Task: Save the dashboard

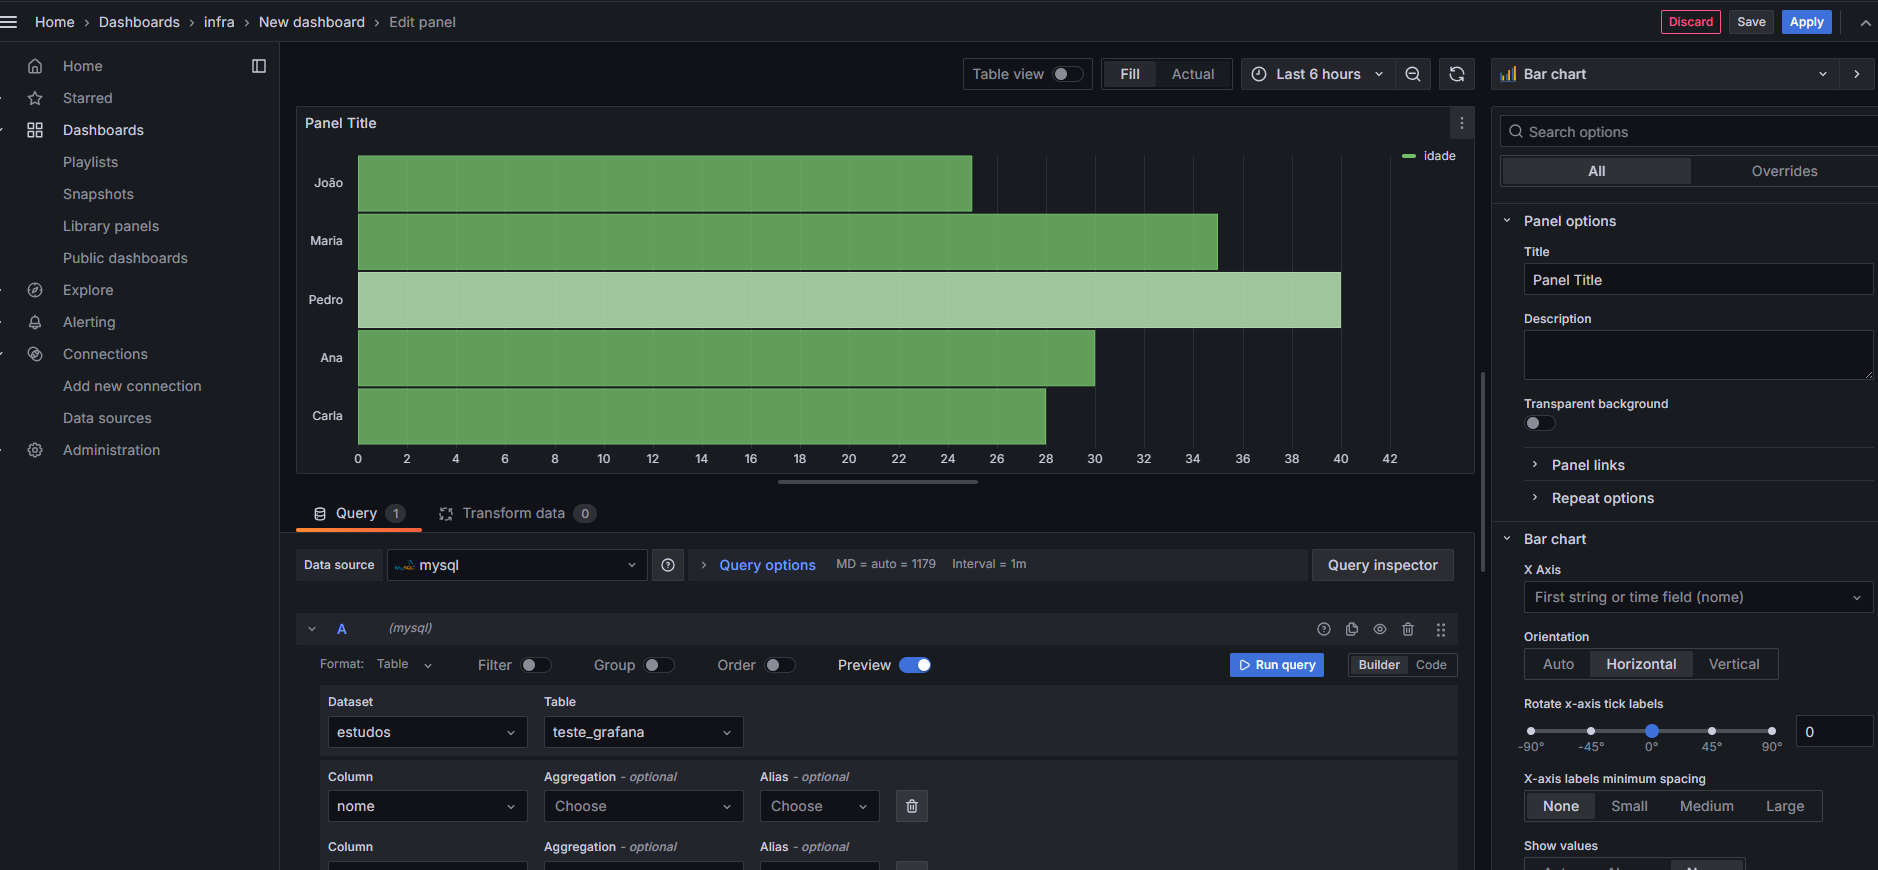Action: pyautogui.click(x=1751, y=22)
